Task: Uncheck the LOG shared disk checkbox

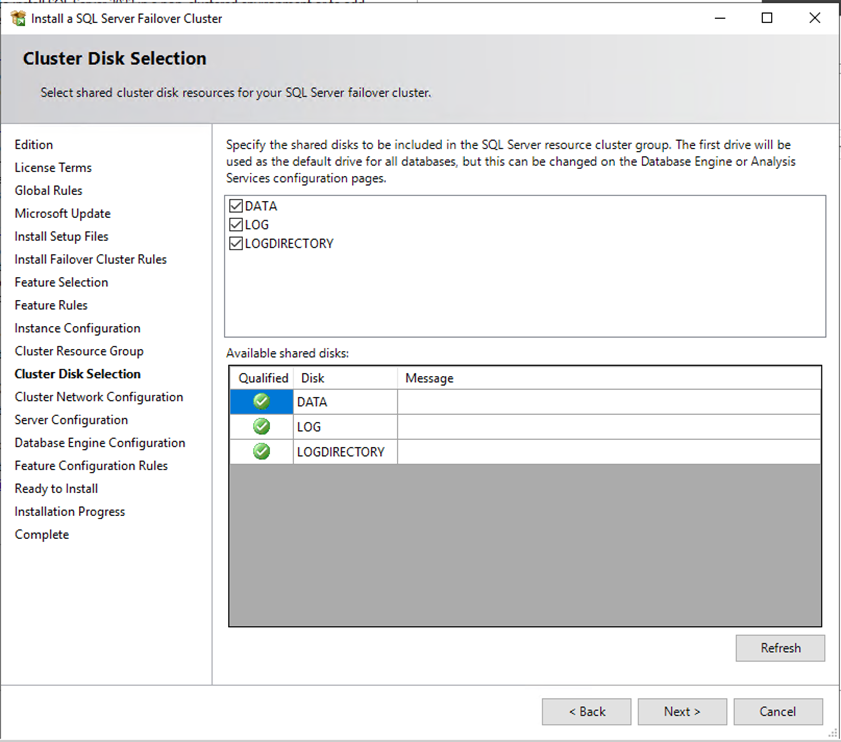Action: tap(236, 225)
